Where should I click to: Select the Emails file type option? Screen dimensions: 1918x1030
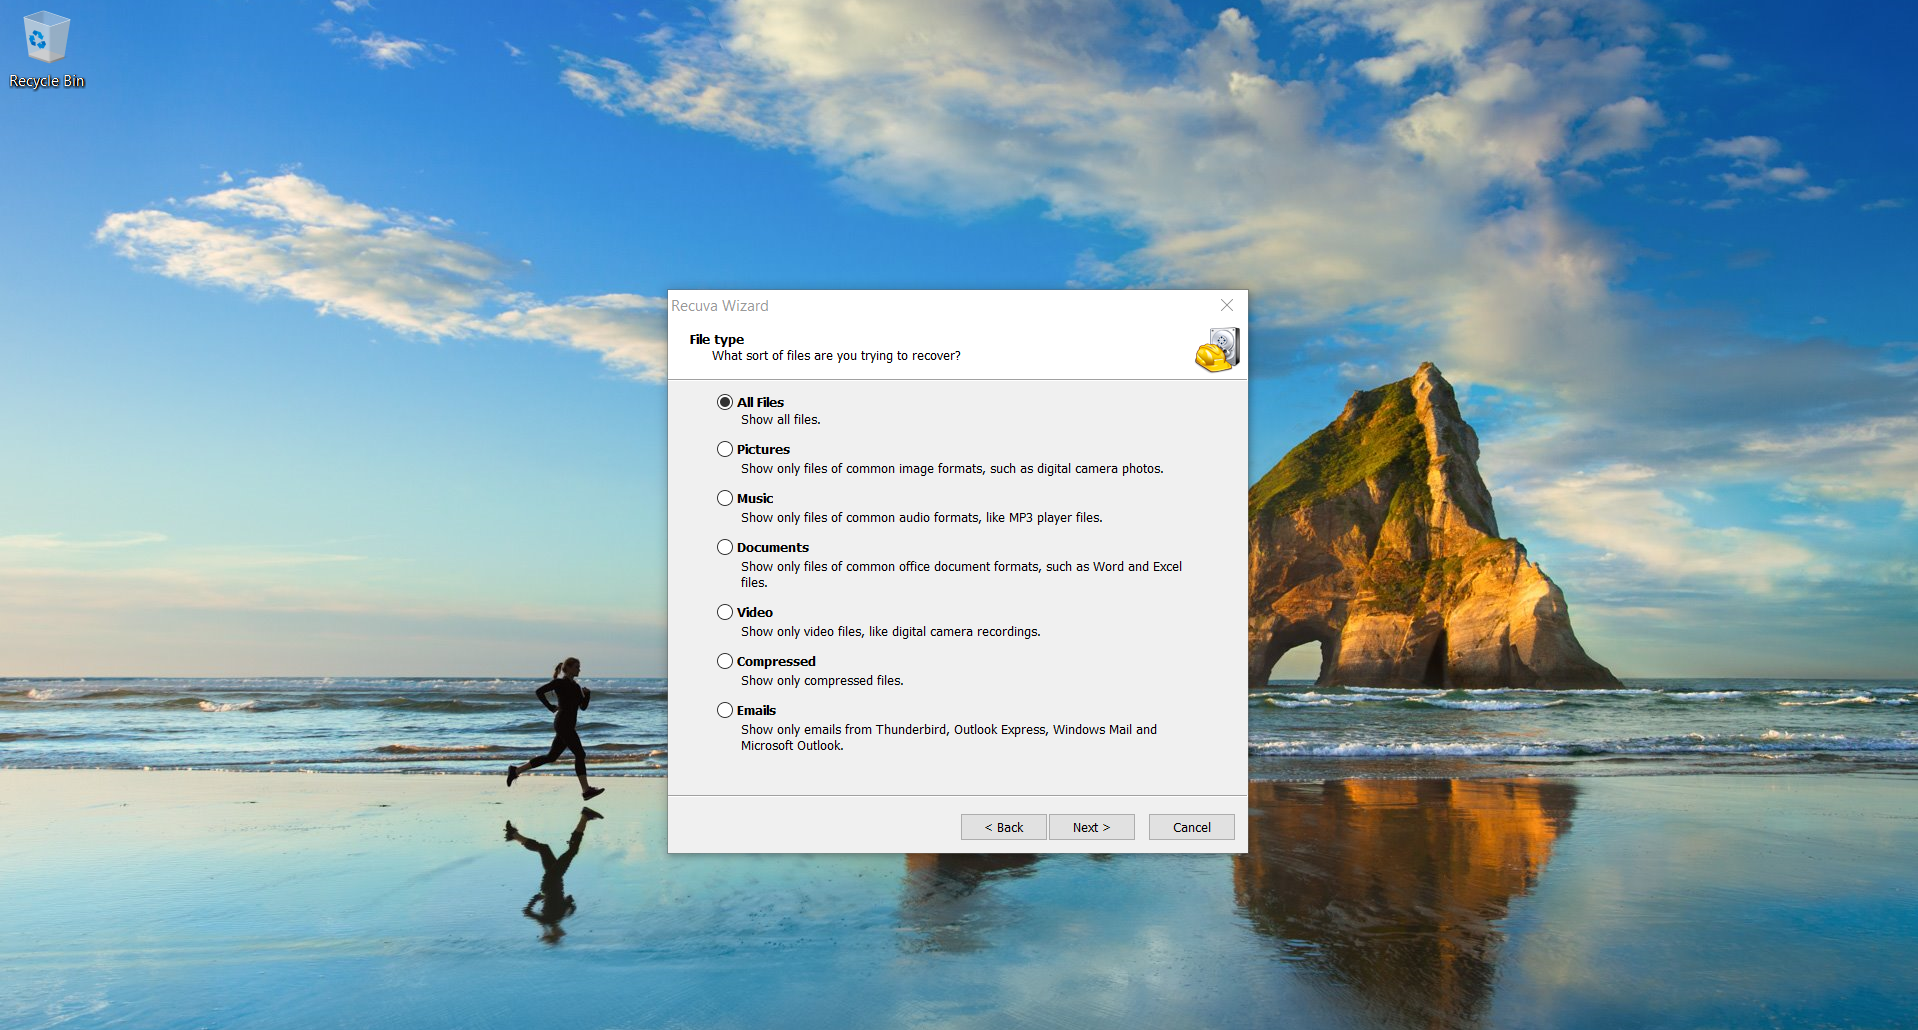pos(725,710)
